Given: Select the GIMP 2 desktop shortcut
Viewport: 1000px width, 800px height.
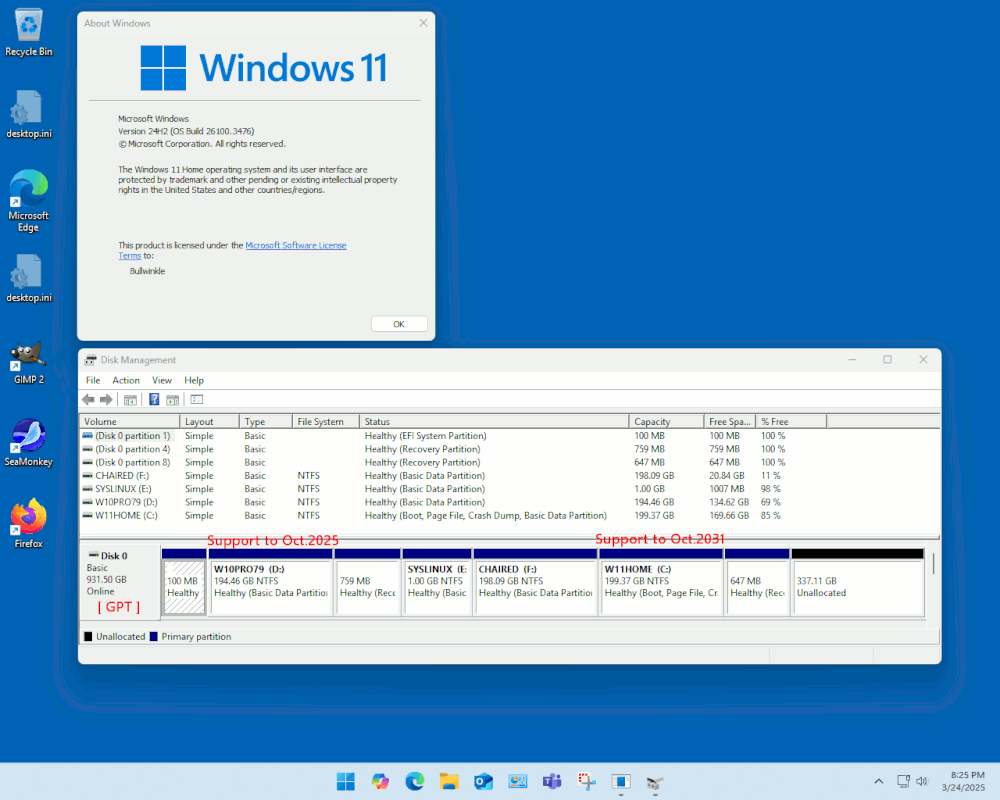Looking at the screenshot, I should [29, 362].
